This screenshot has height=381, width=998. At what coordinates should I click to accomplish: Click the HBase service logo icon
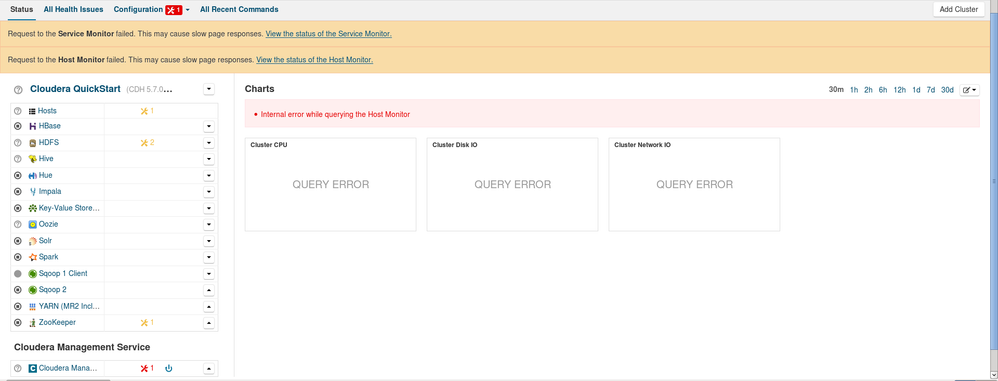click(x=32, y=126)
